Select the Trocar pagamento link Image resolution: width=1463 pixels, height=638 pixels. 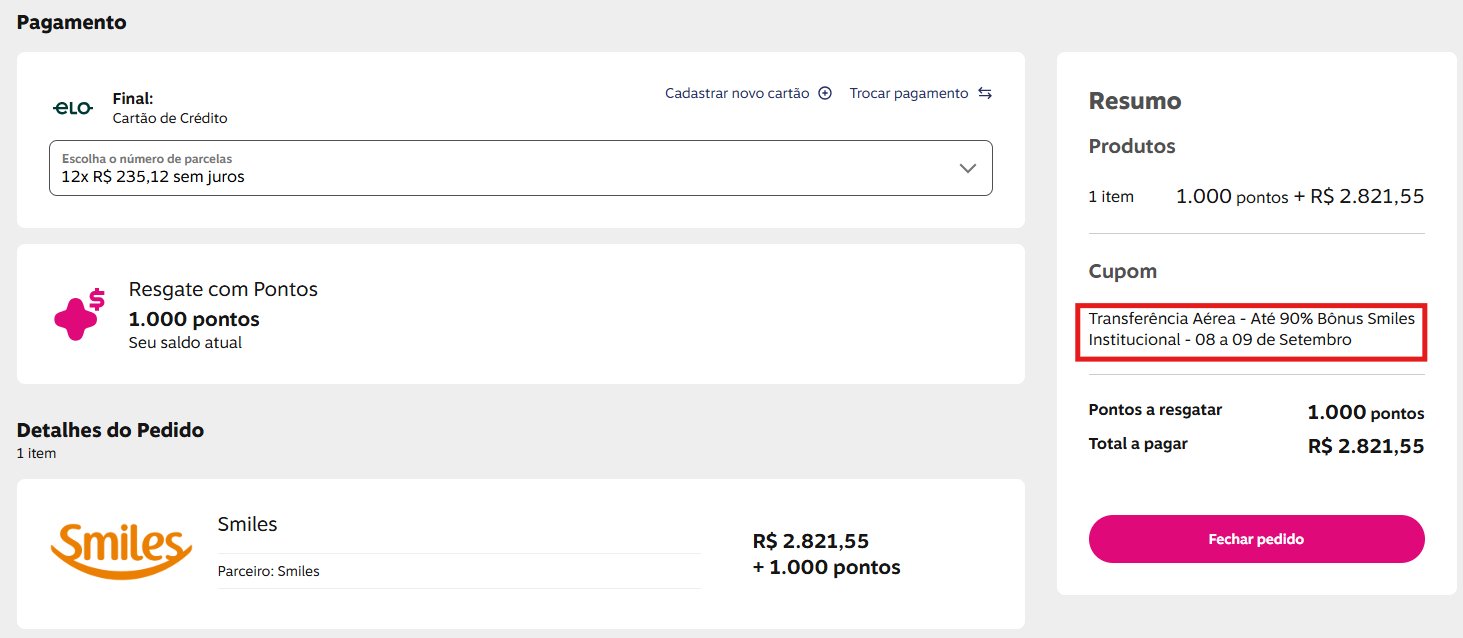(909, 93)
